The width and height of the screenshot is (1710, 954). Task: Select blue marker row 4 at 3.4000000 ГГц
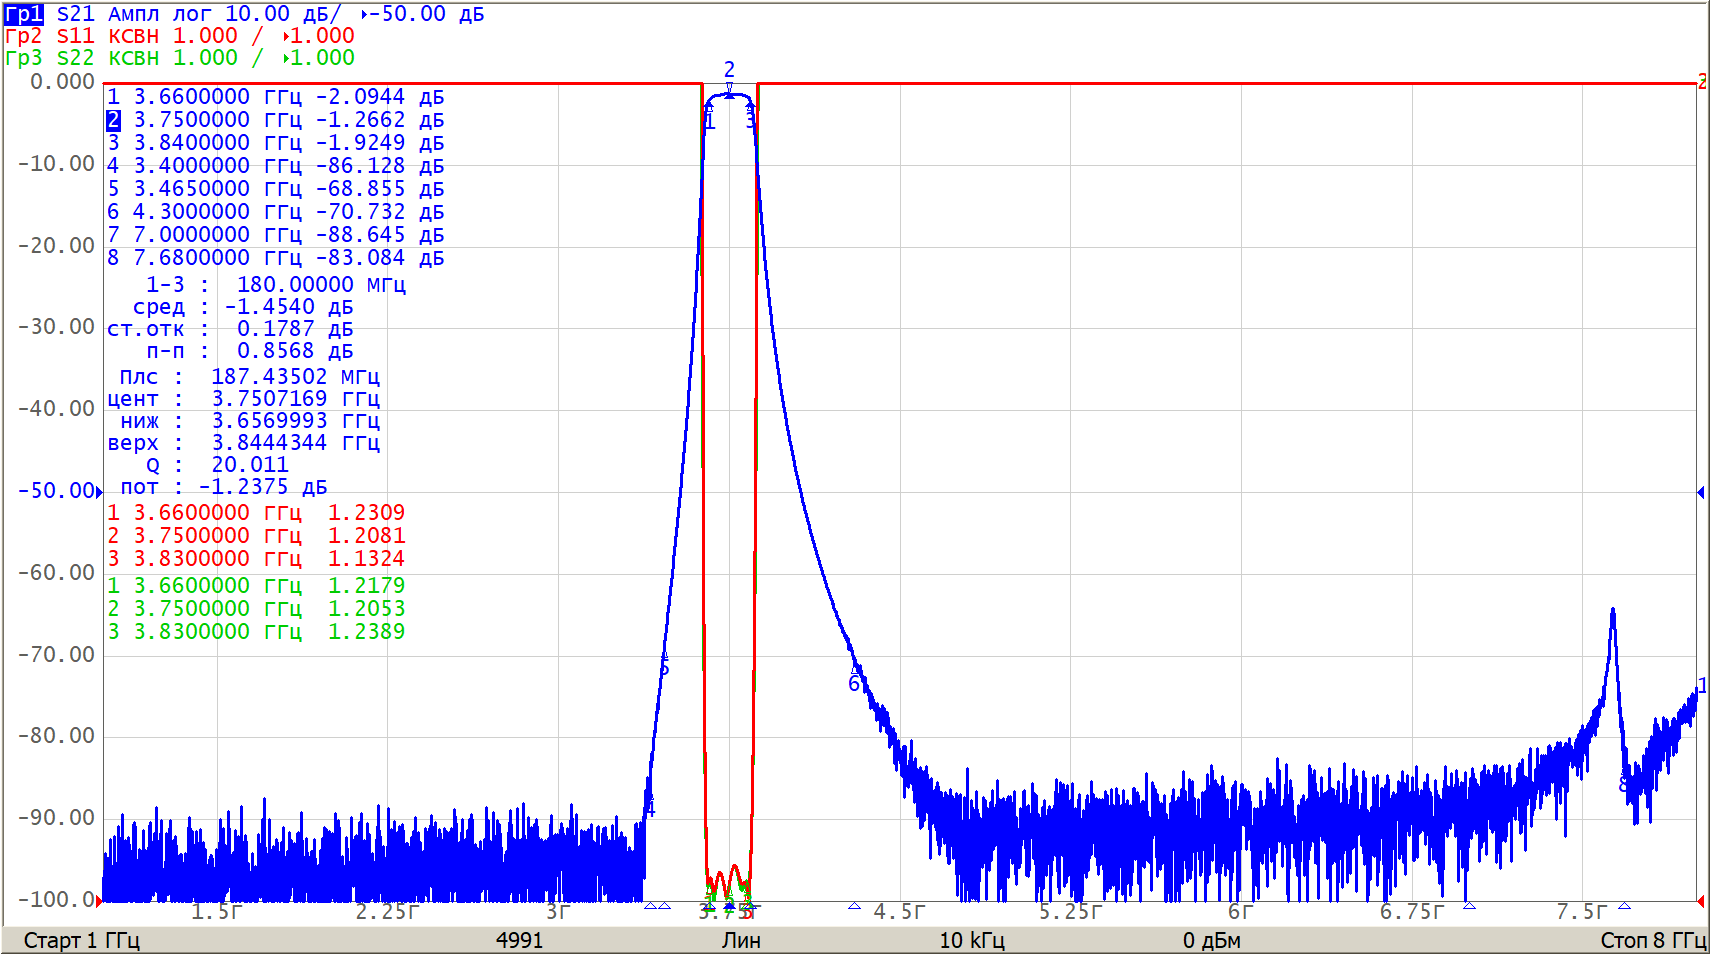tap(275, 166)
